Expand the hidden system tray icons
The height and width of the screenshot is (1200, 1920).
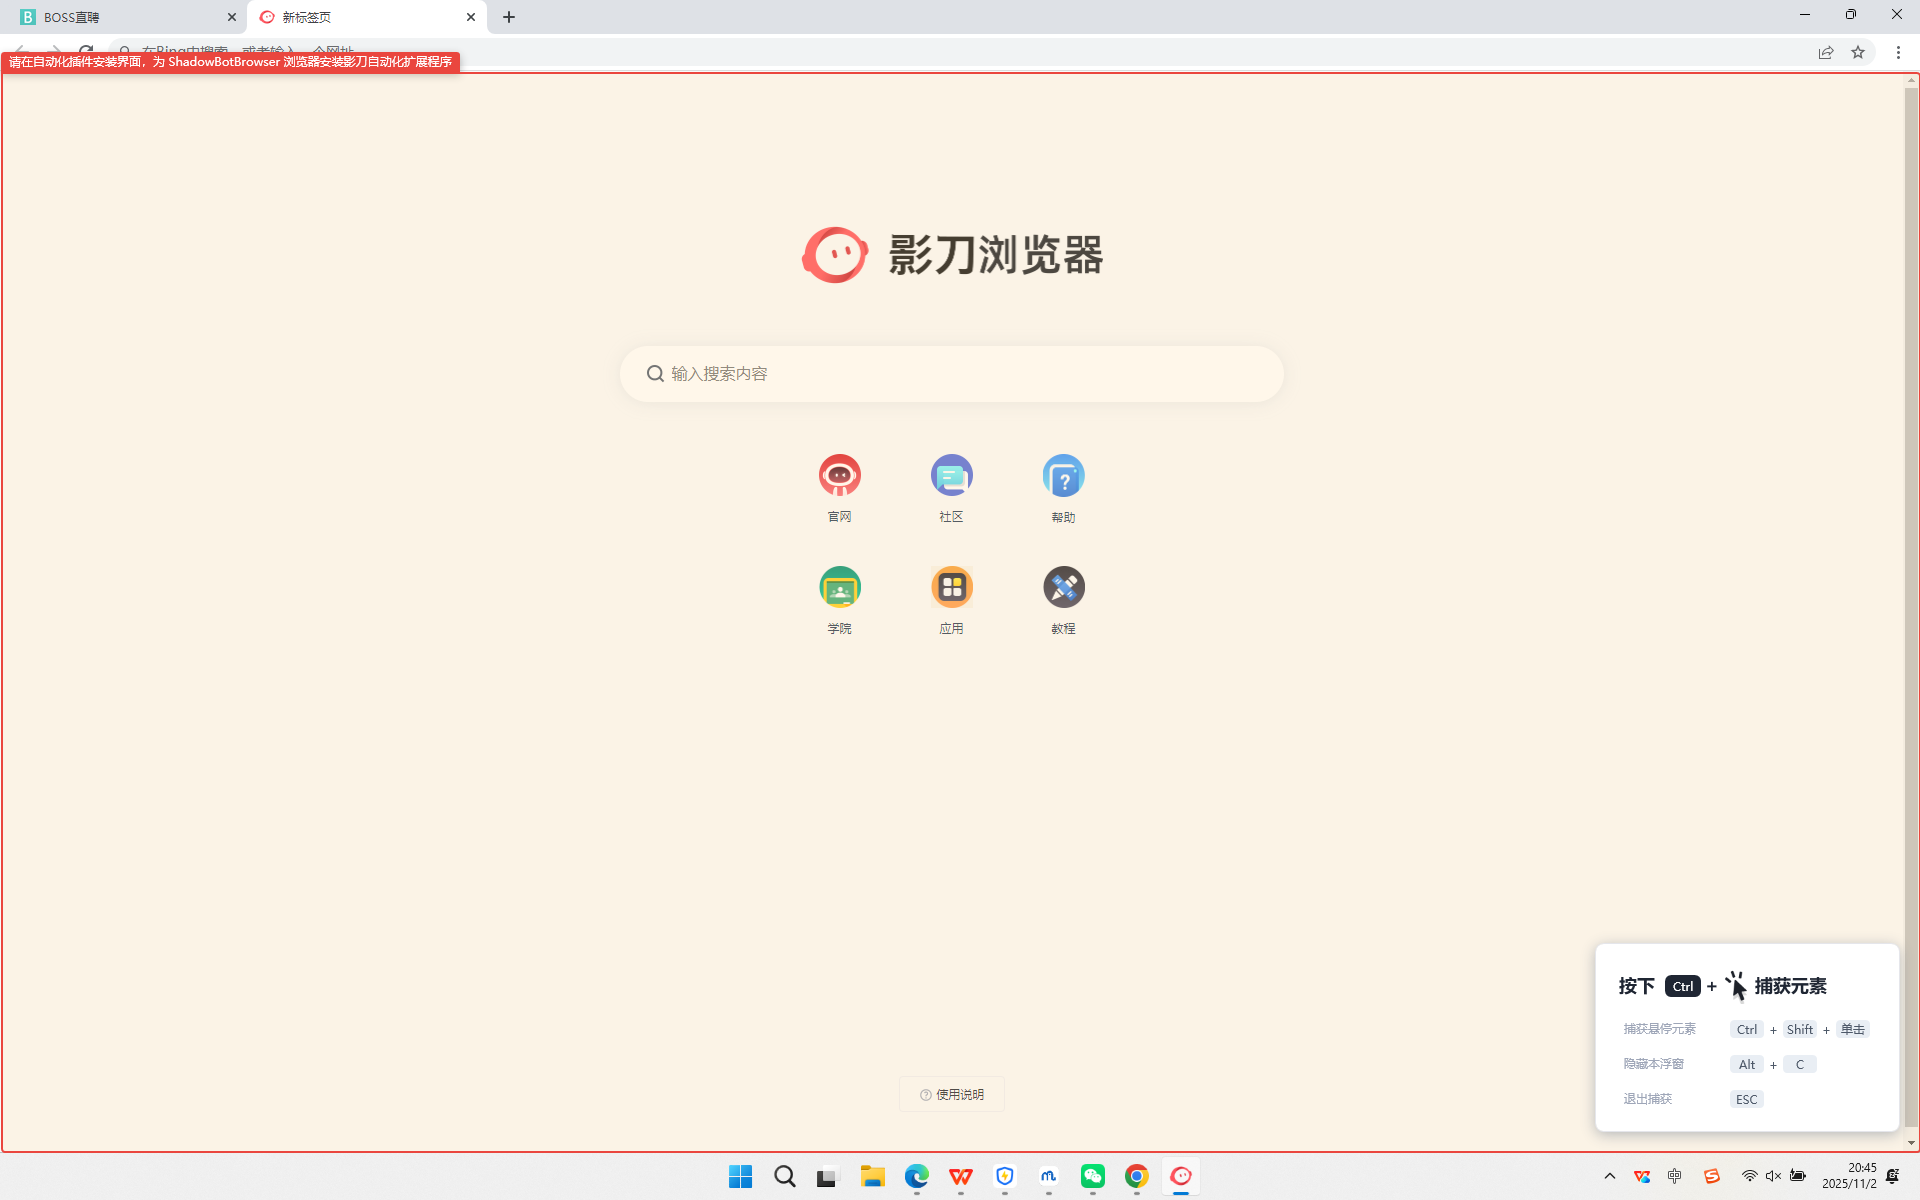[x=1610, y=1176]
